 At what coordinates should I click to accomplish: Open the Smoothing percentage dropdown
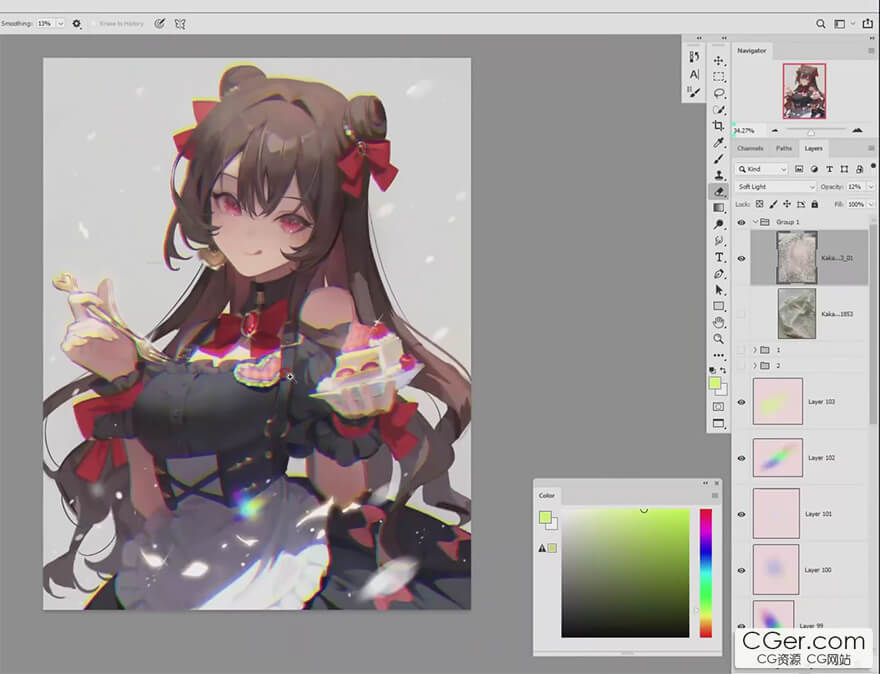click(60, 24)
